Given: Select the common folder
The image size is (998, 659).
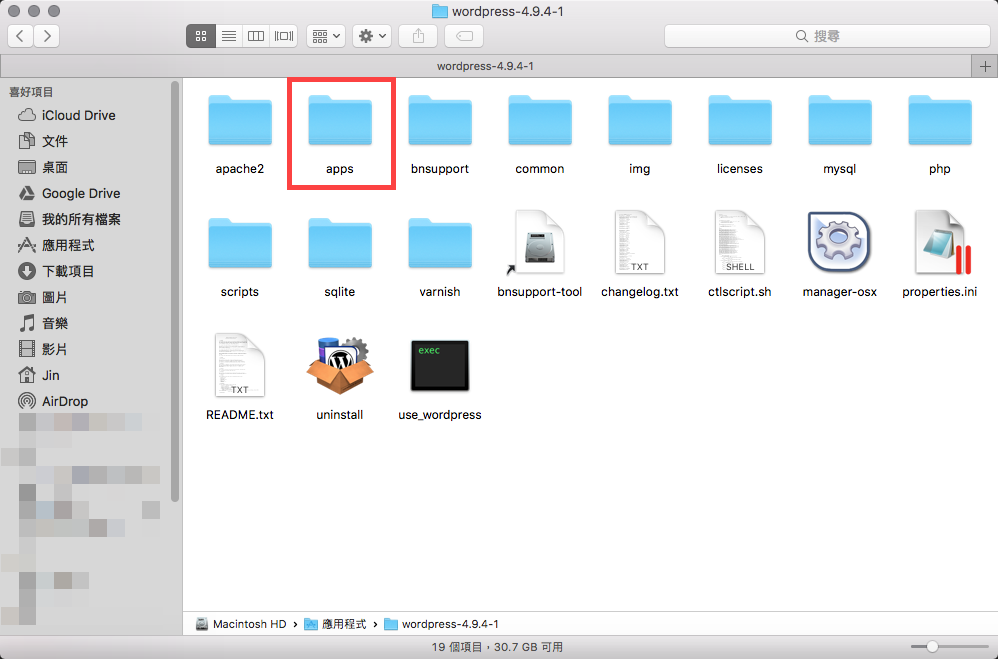Looking at the screenshot, I should 540,121.
